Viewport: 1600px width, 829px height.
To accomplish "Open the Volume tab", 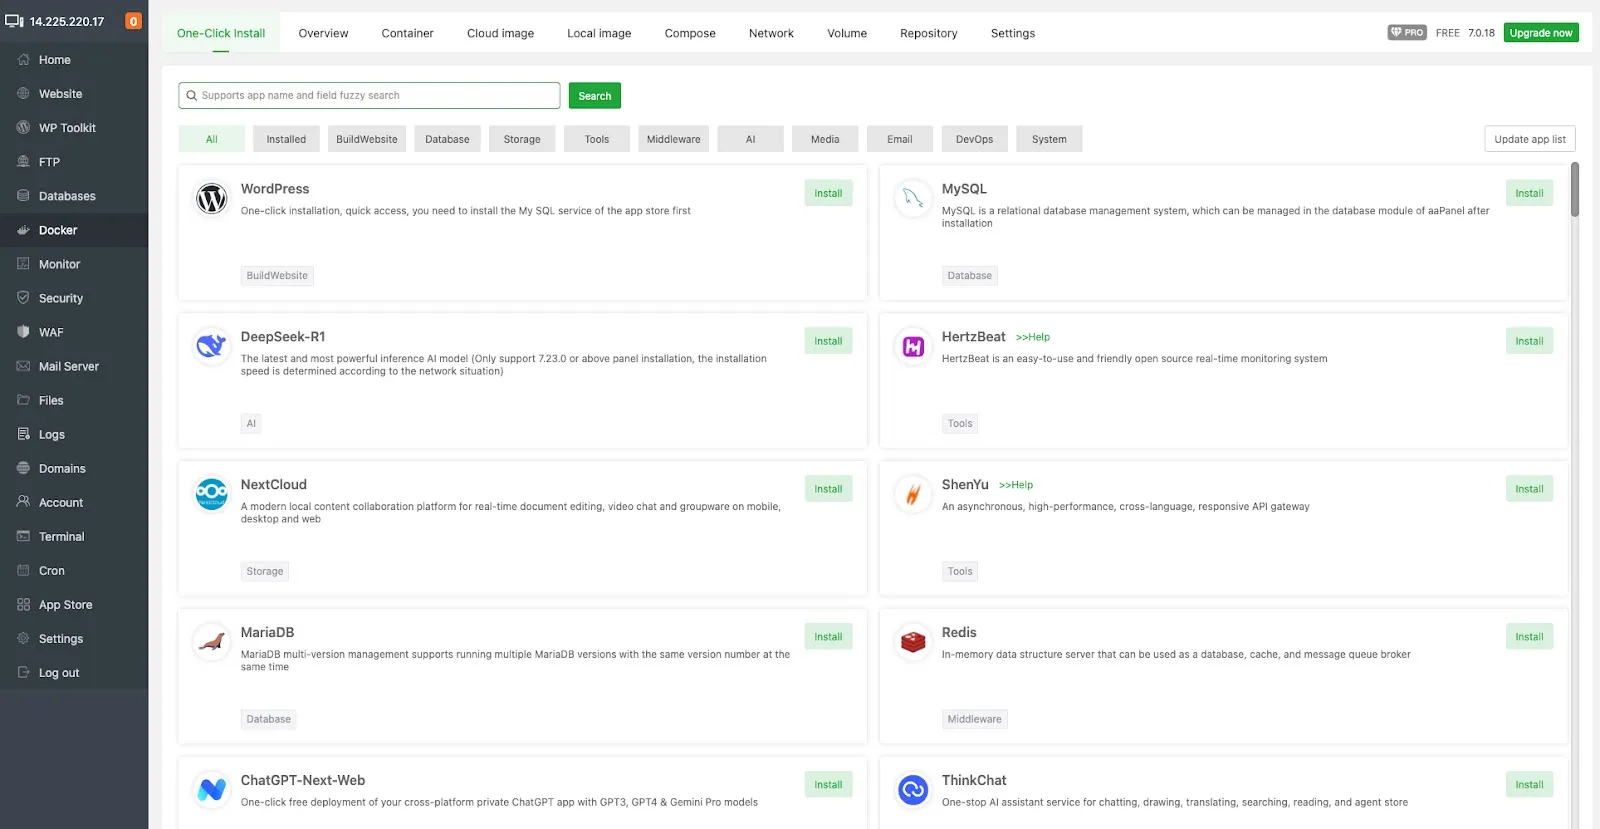I will pos(847,33).
